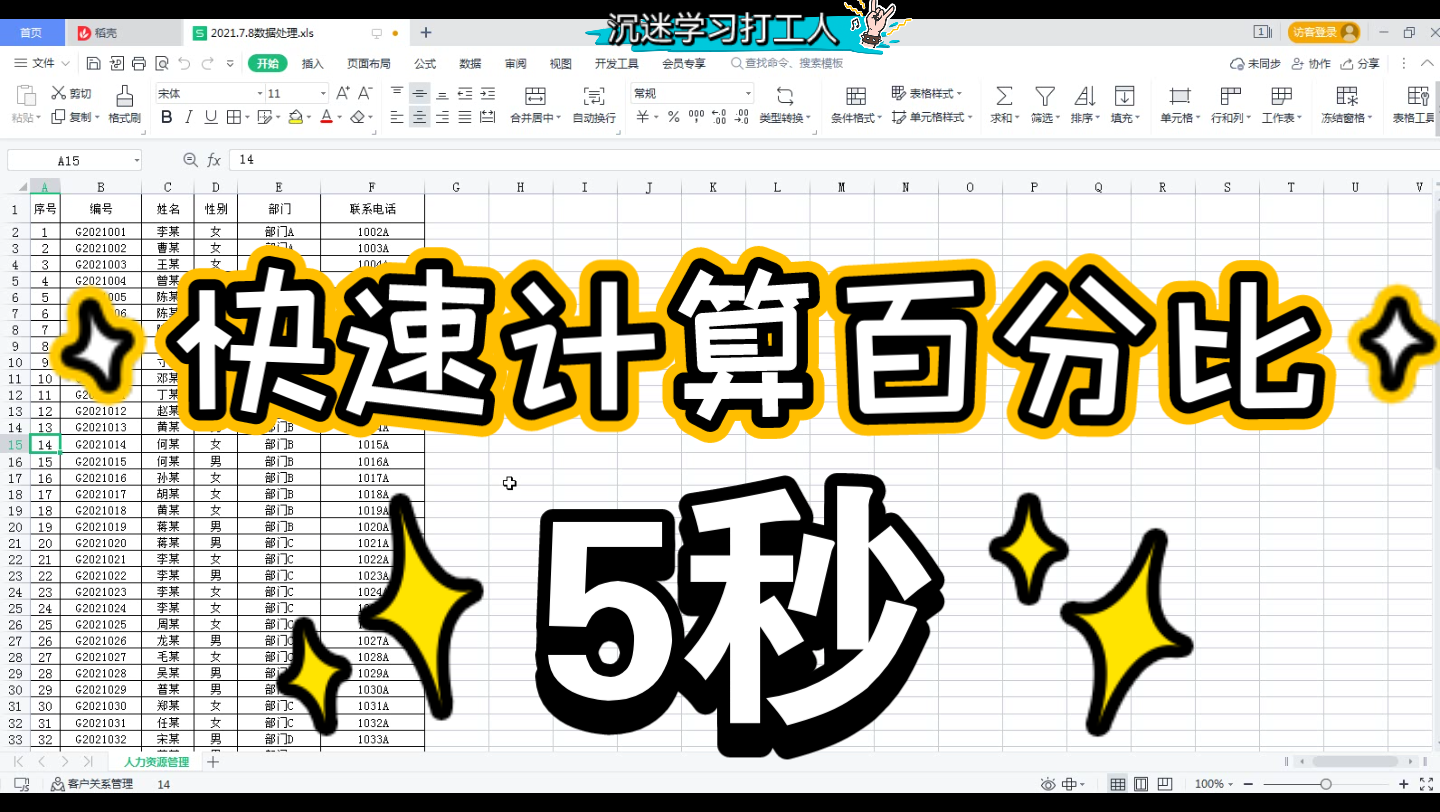1440x812 pixels.
Task: Open Print Preview icon
Action: pos(160,63)
